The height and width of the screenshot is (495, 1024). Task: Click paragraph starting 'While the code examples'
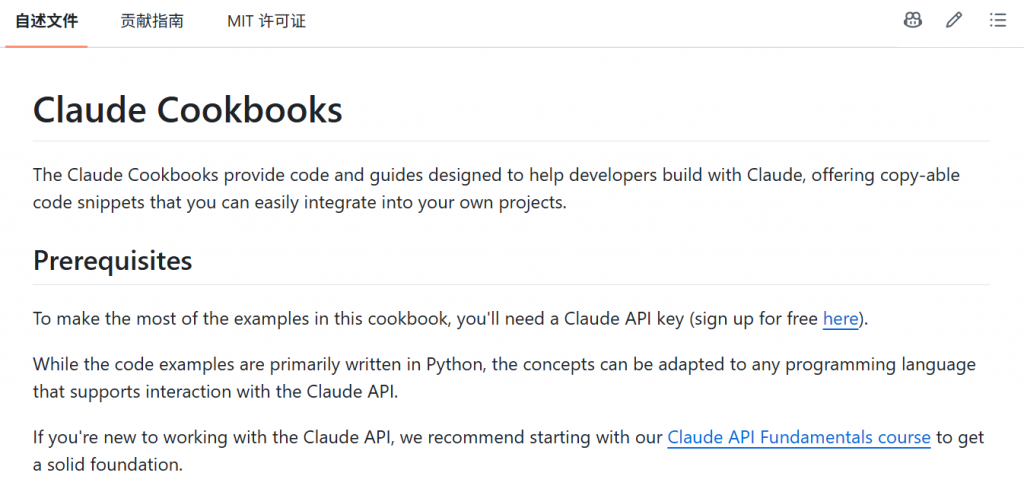coord(504,378)
